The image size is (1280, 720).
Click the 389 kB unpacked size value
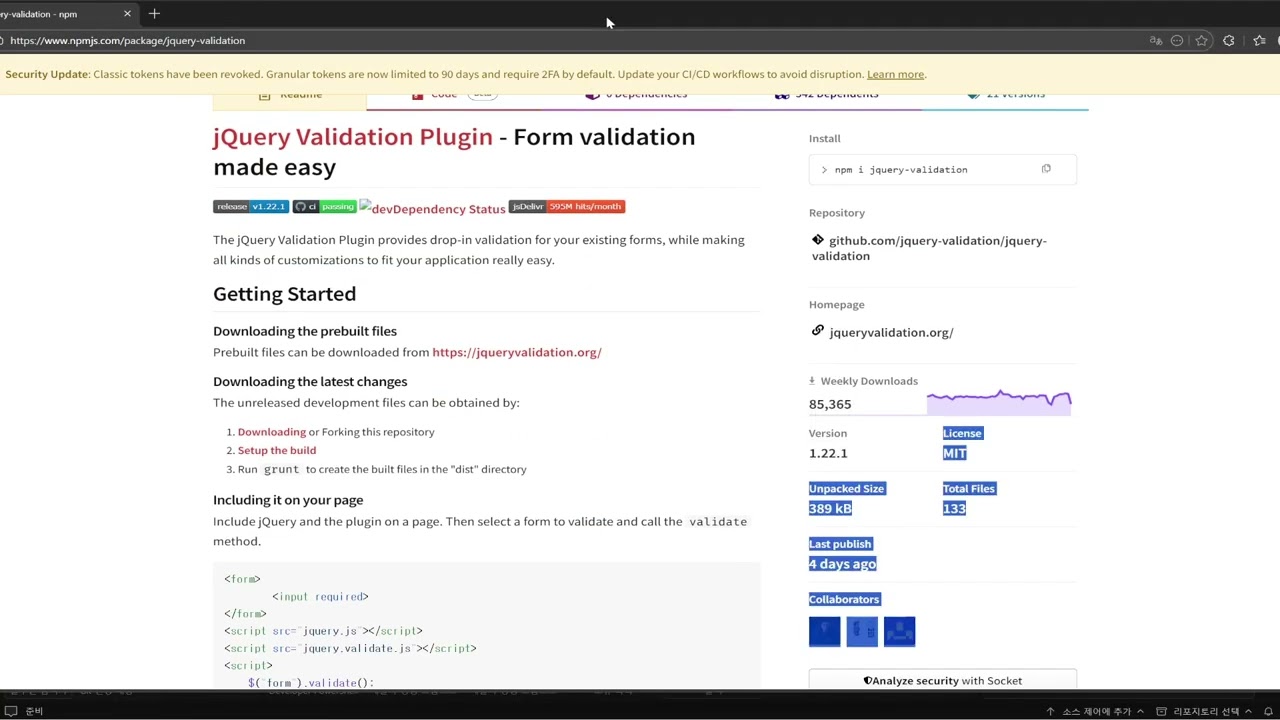830,508
